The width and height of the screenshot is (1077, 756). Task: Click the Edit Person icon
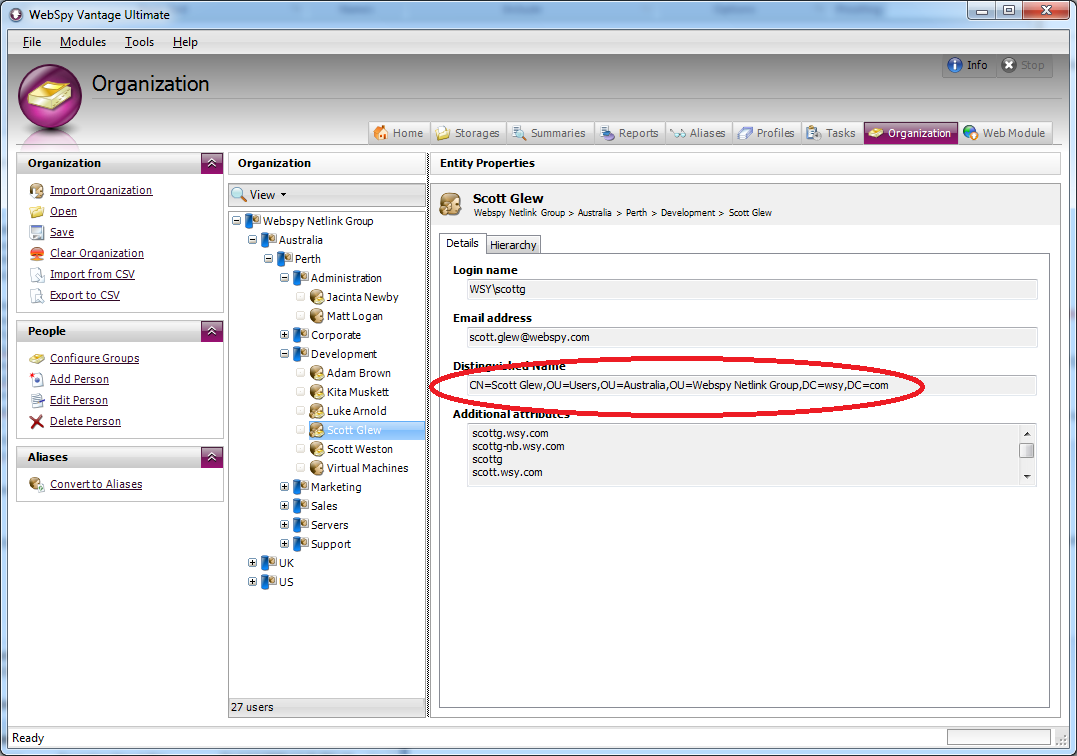tap(36, 400)
